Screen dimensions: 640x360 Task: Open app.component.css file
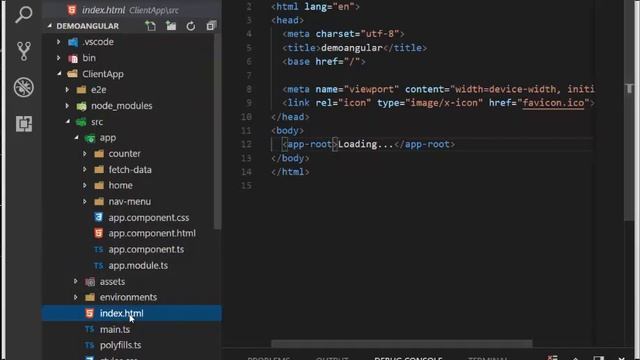coord(149,218)
